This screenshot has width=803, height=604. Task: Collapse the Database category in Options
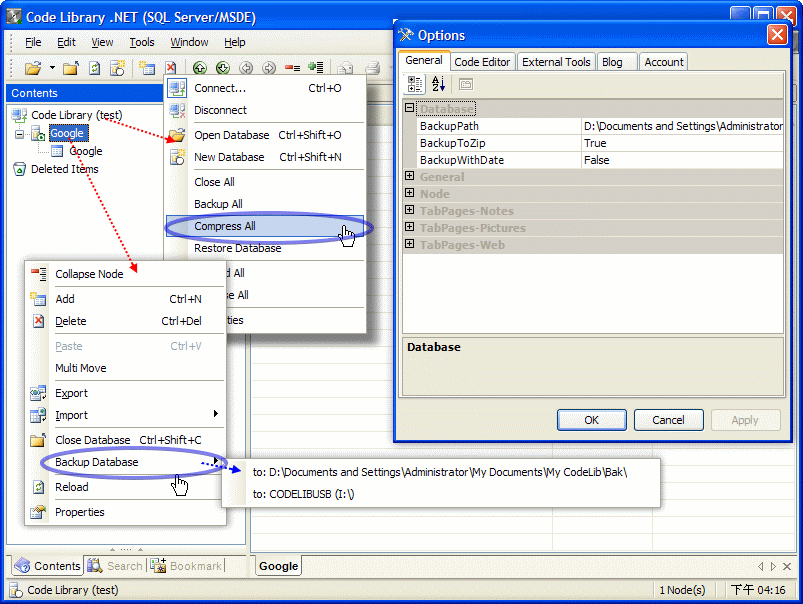point(409,108)
